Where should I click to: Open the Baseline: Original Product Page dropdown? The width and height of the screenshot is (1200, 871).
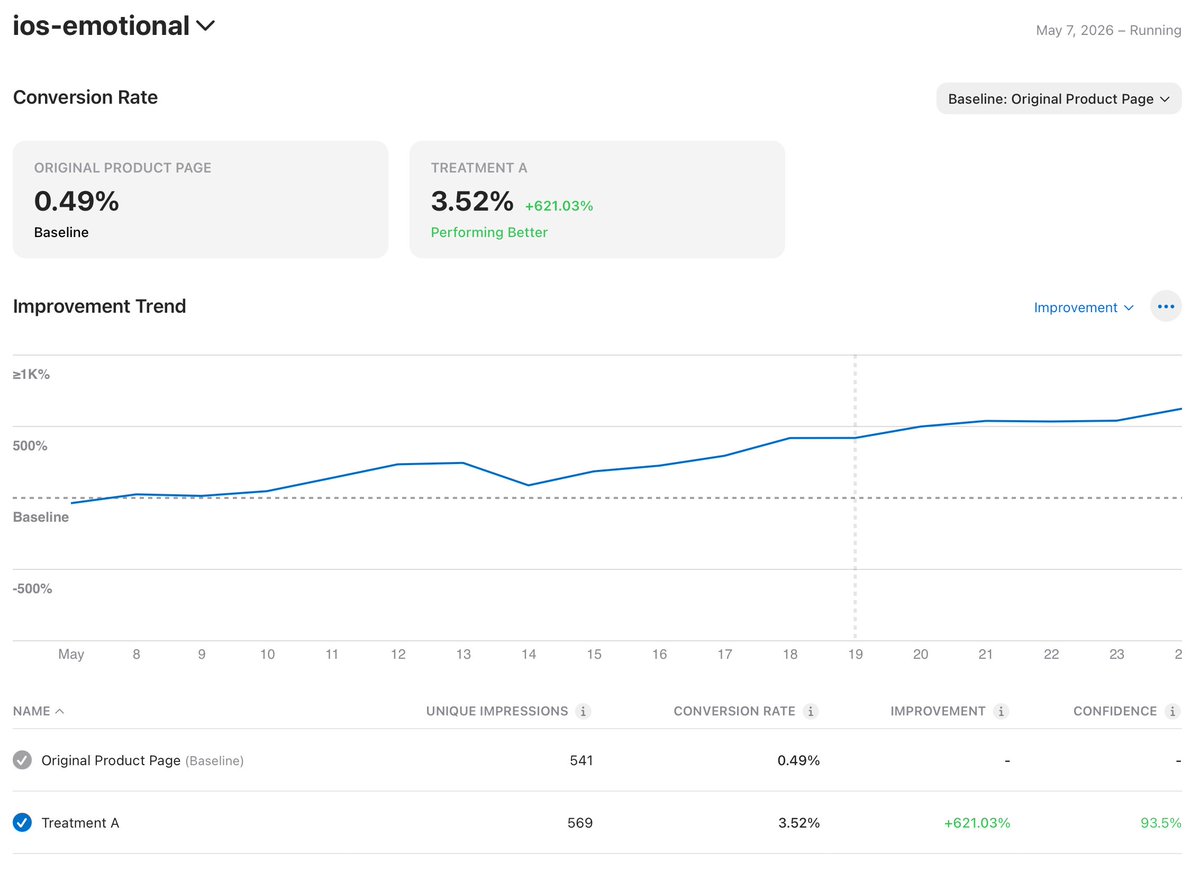point(1059,99)
